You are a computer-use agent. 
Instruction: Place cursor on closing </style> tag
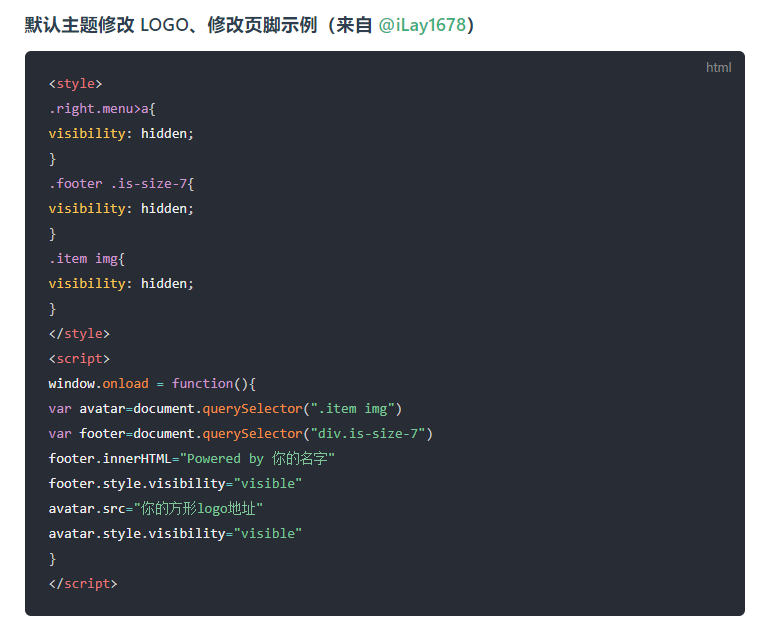(79, 334)
